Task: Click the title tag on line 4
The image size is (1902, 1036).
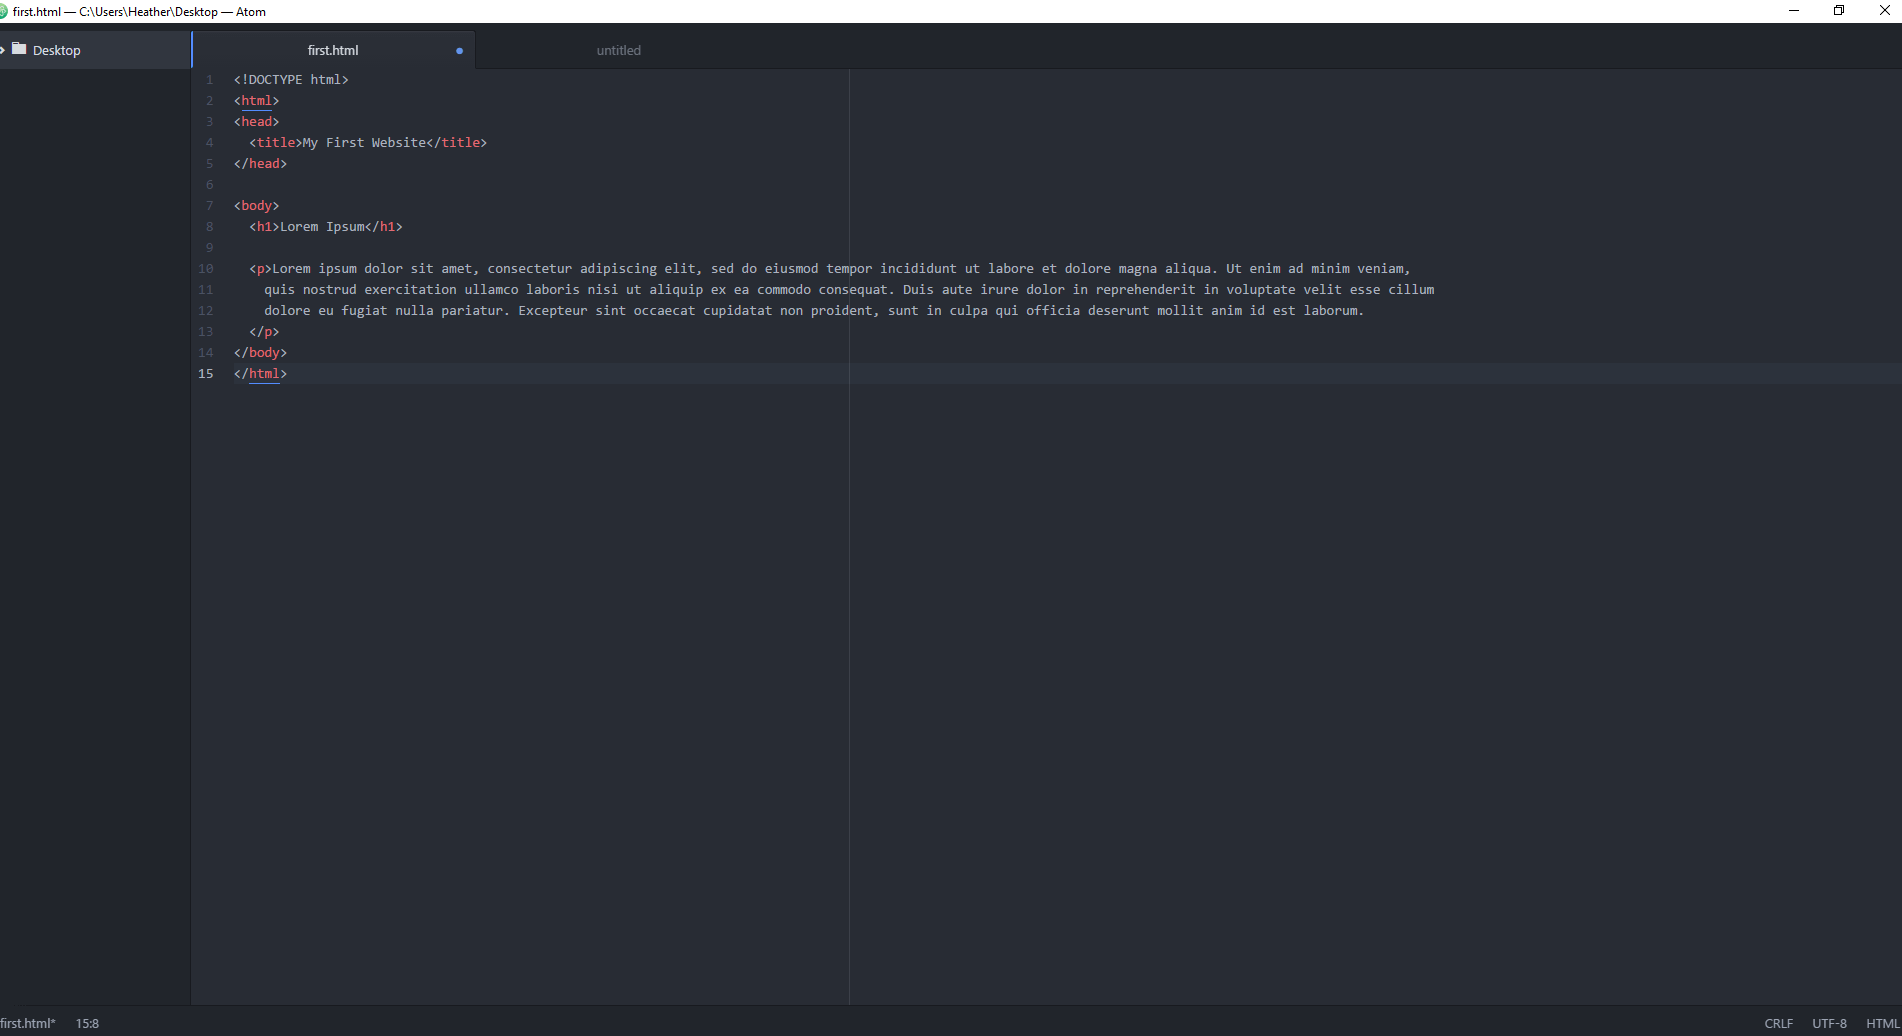Action: [x=274, y=142]
